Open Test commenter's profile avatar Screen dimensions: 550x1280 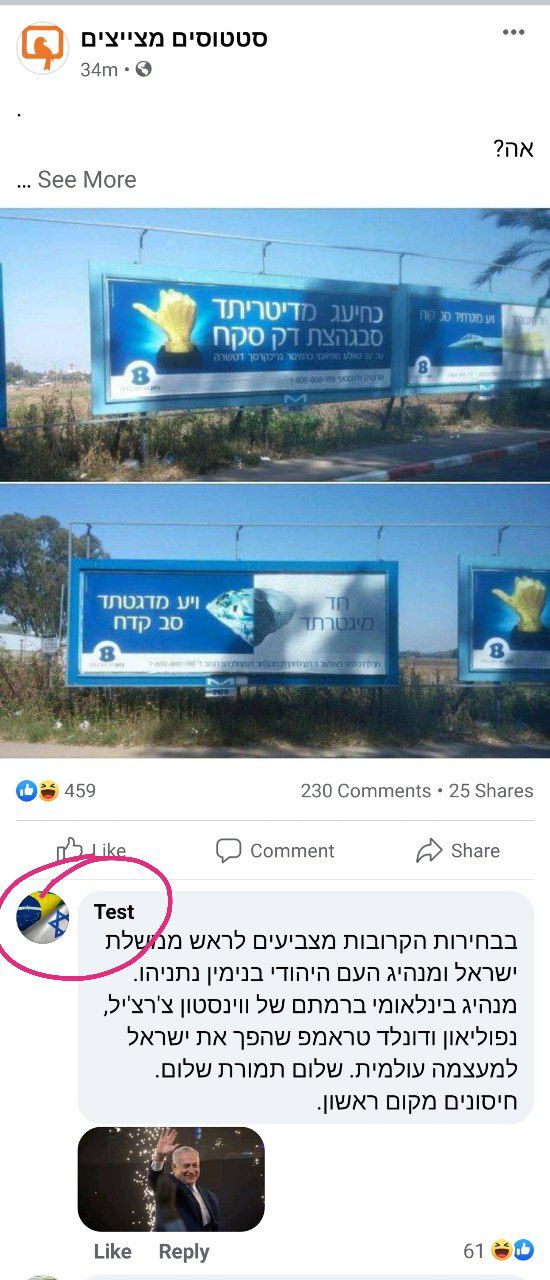pyautogui.click(x=43, y=917)
